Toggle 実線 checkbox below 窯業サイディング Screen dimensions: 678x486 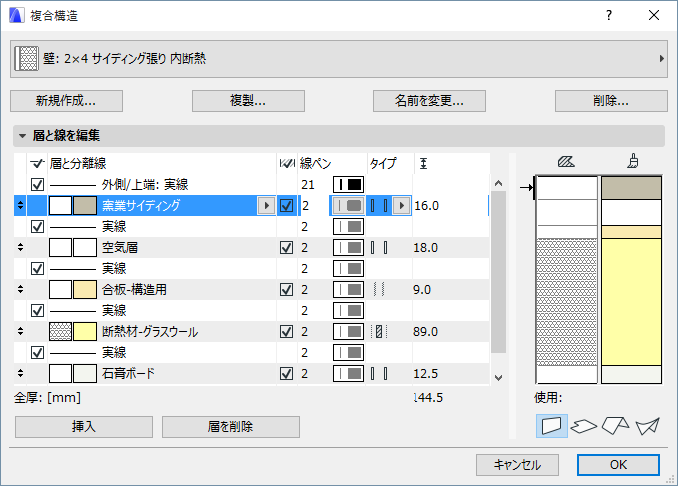pyautogui.click(x=38, y=227)
